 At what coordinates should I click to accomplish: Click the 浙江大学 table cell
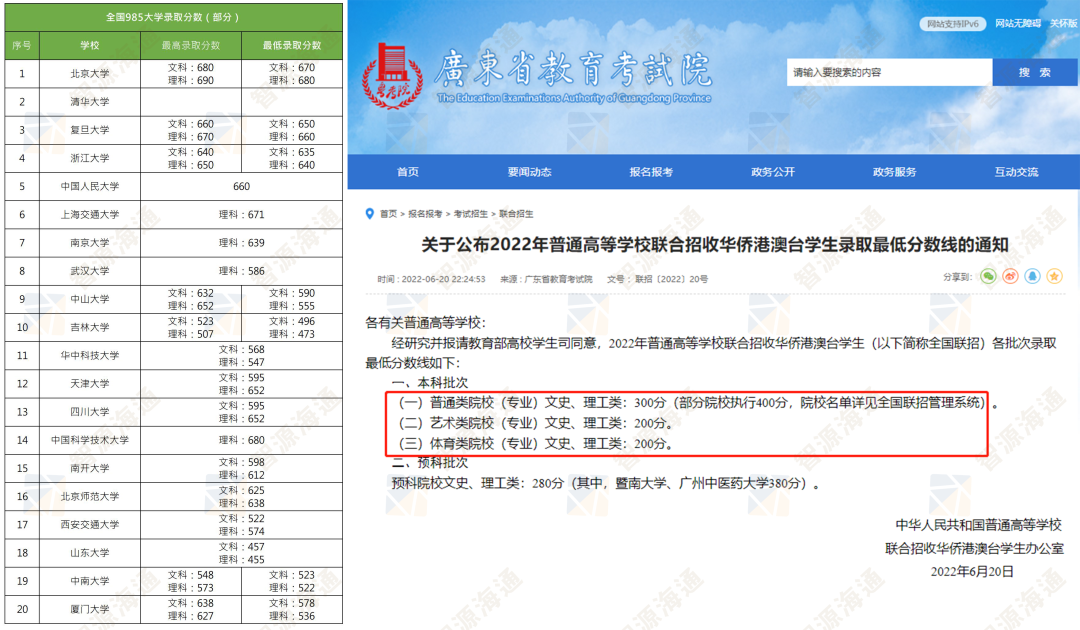pos(90,158)
